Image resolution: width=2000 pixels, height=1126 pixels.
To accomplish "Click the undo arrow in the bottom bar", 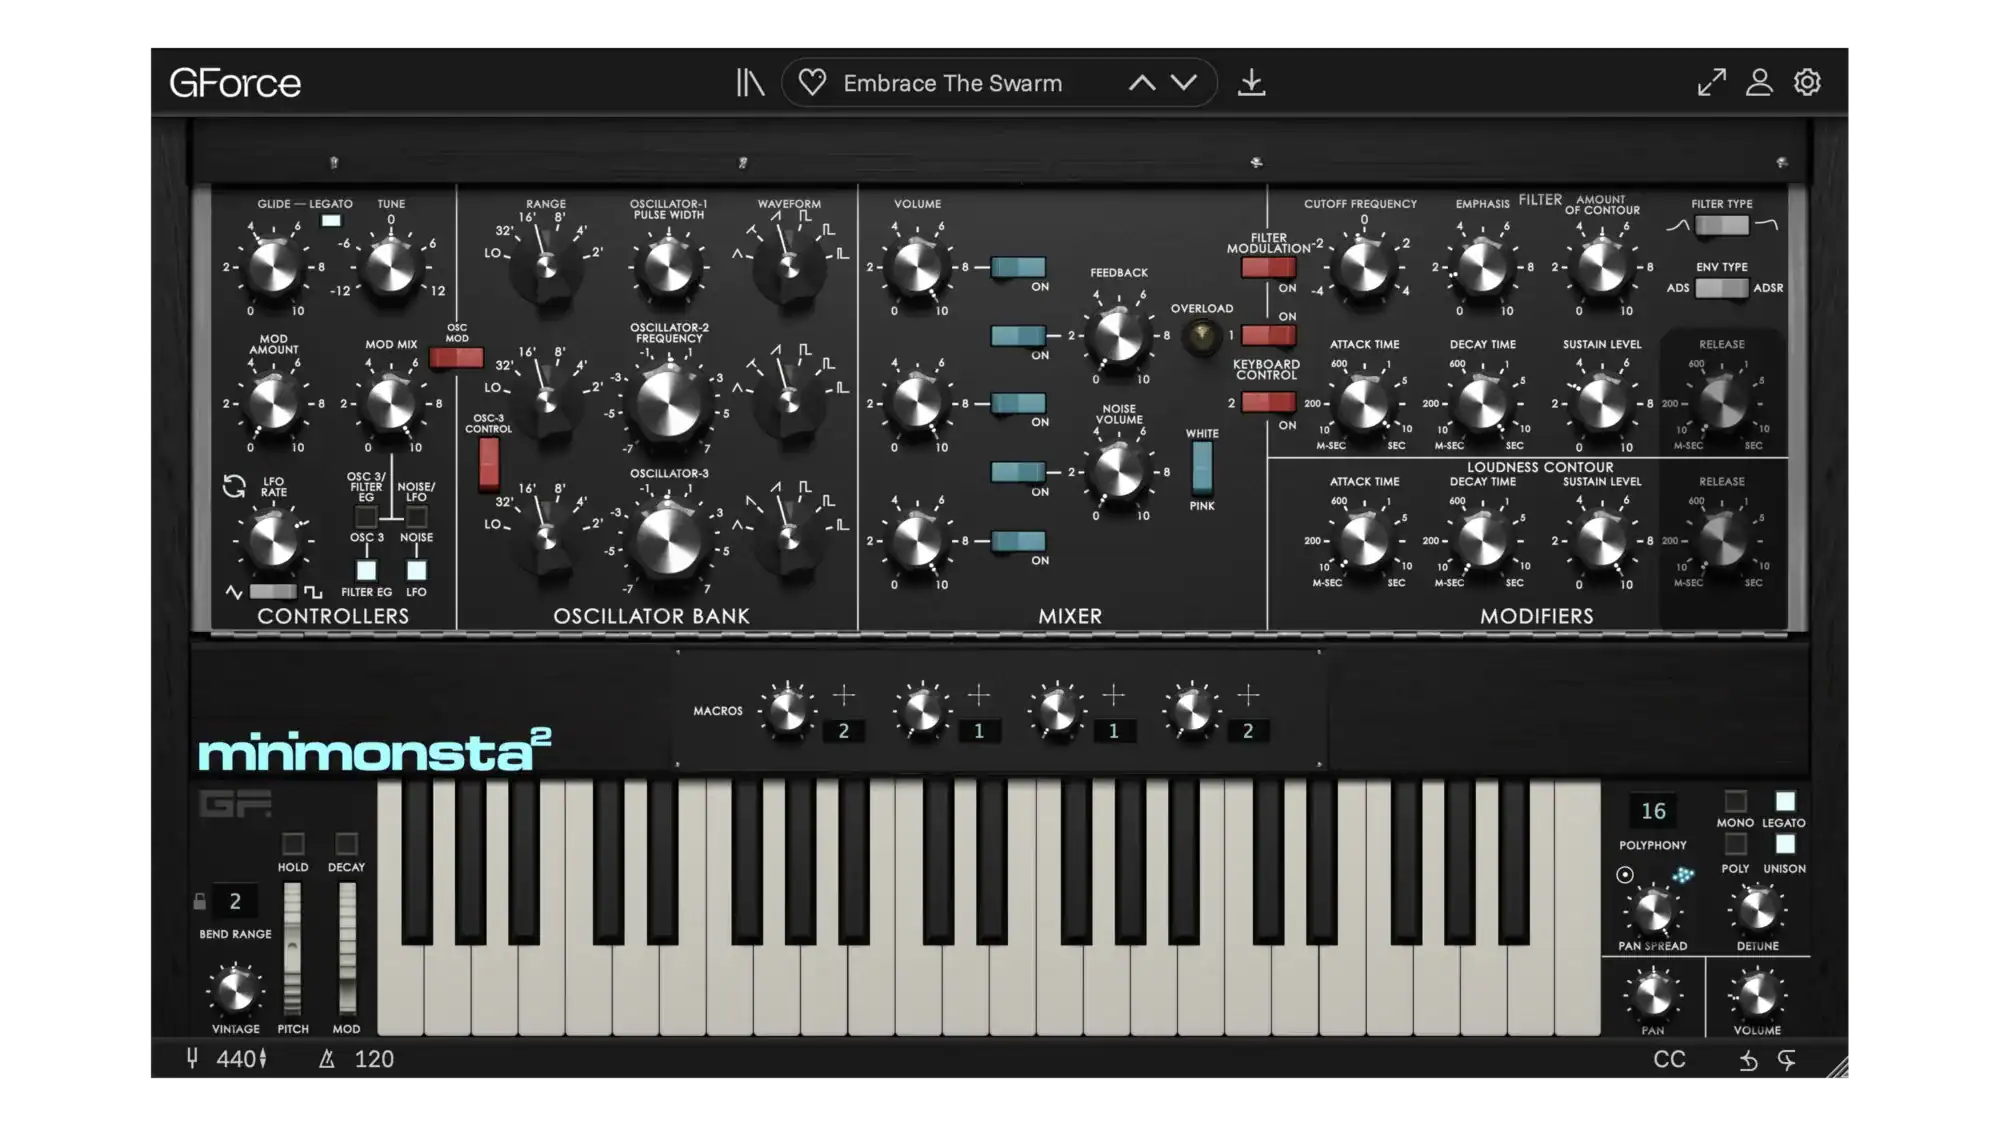I will pyautogui.click(x=1748, y=1060).
